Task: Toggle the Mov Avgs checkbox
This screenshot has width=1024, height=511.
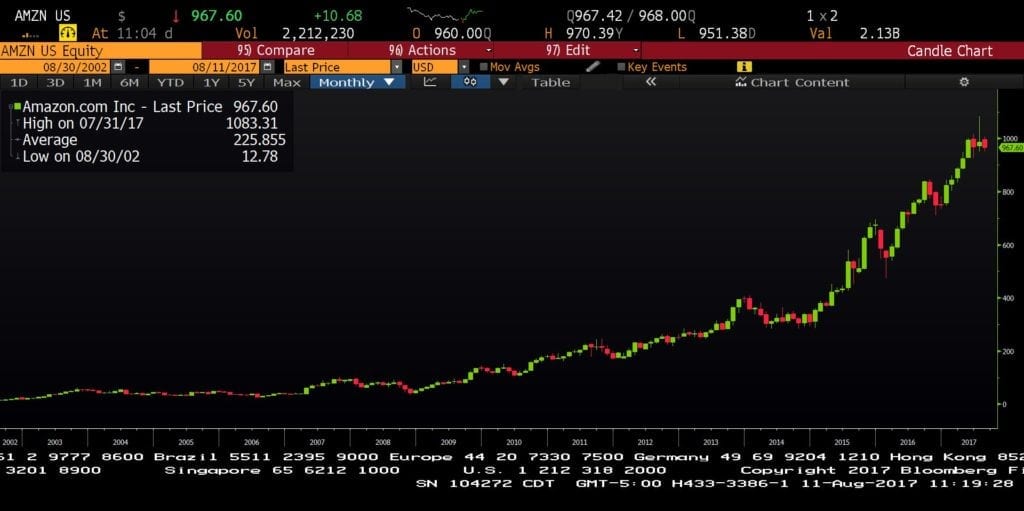Action: 484,67
